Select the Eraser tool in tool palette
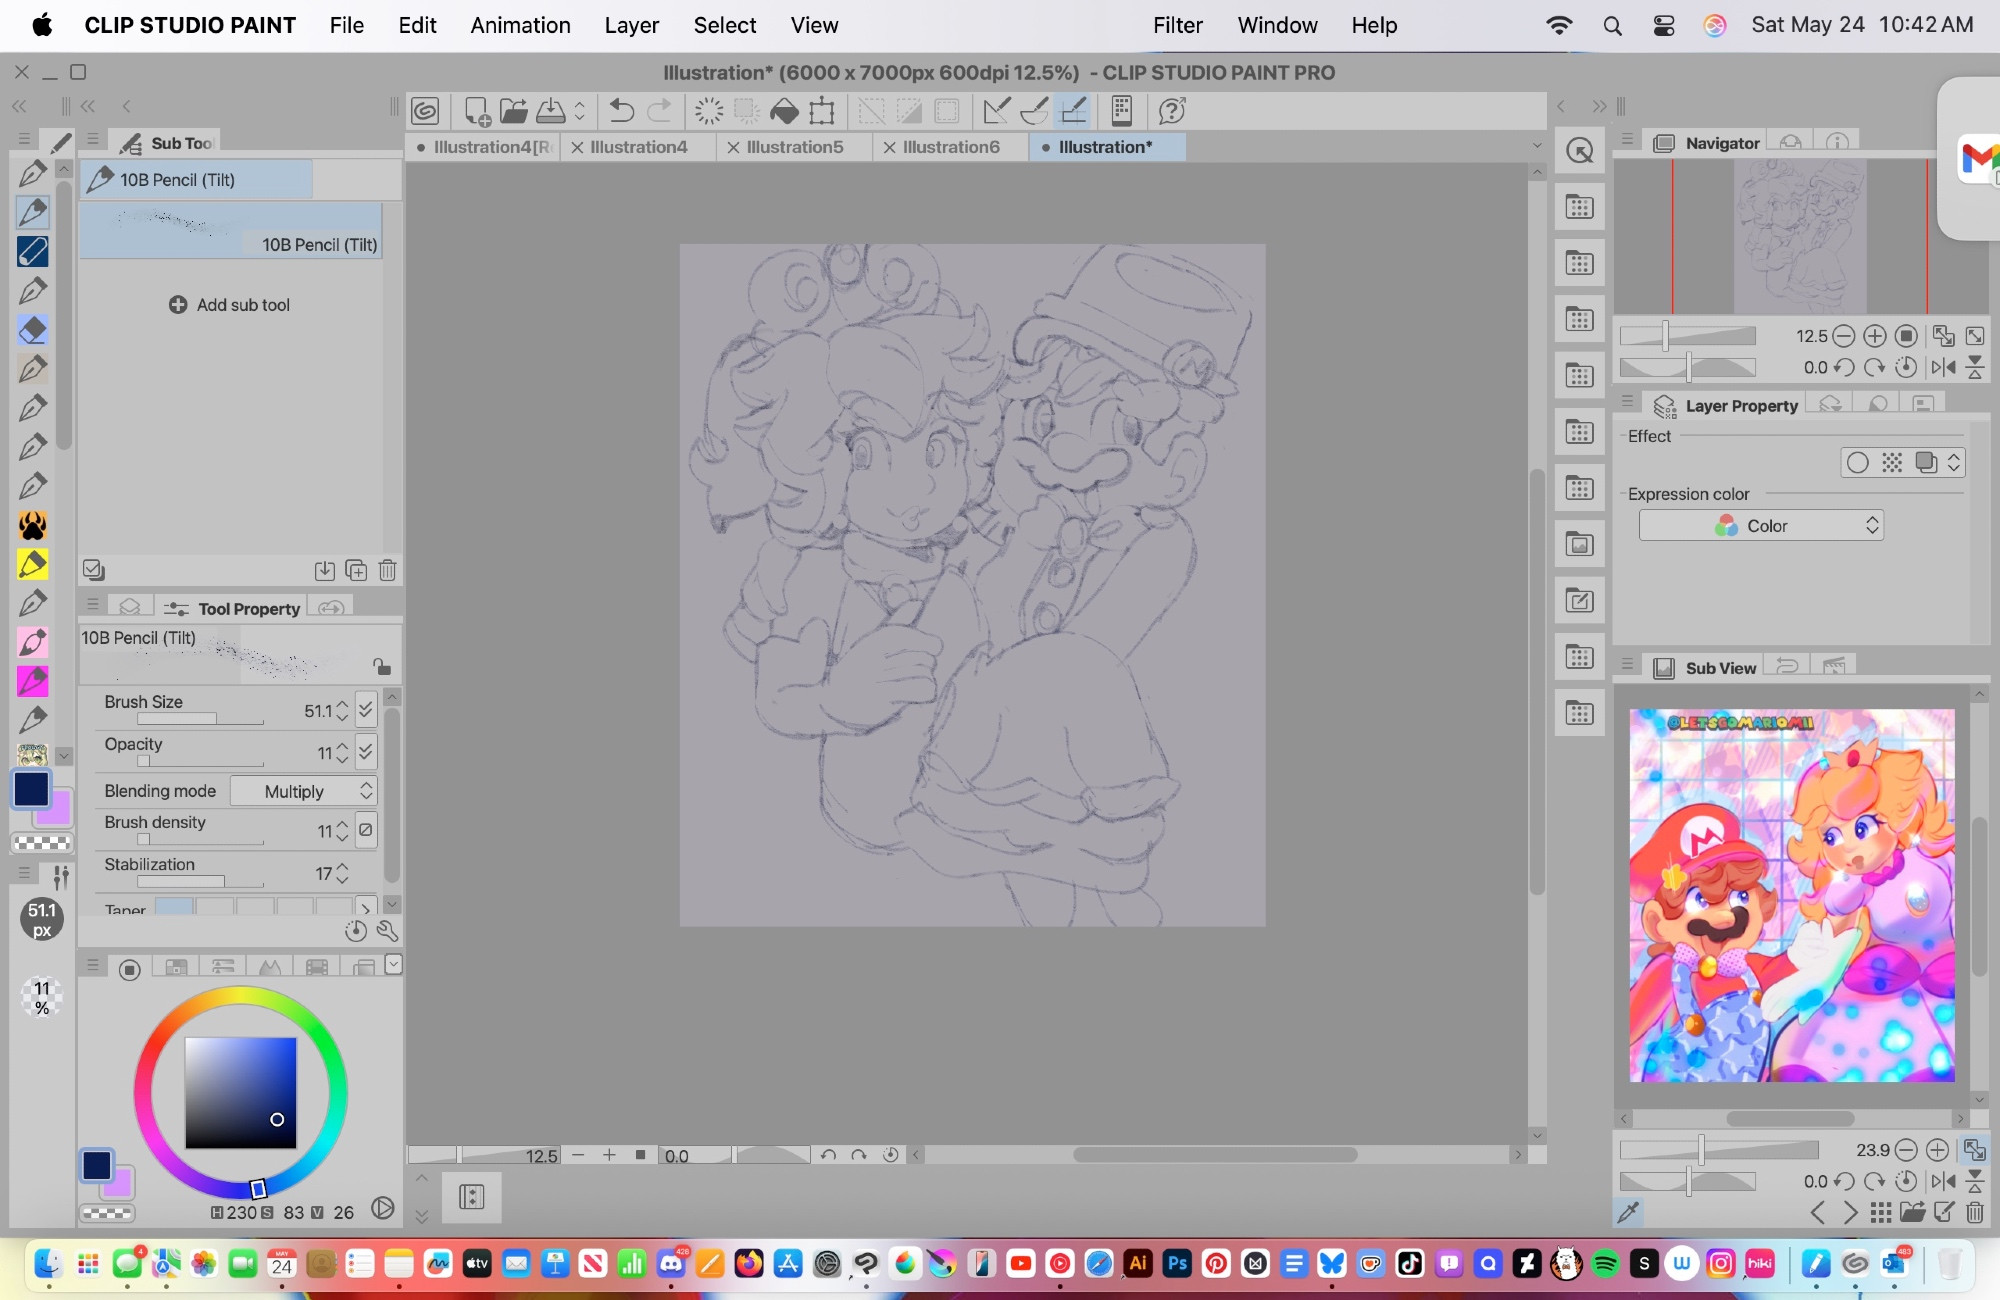The image size is (2000, 1300). (33, 330)
